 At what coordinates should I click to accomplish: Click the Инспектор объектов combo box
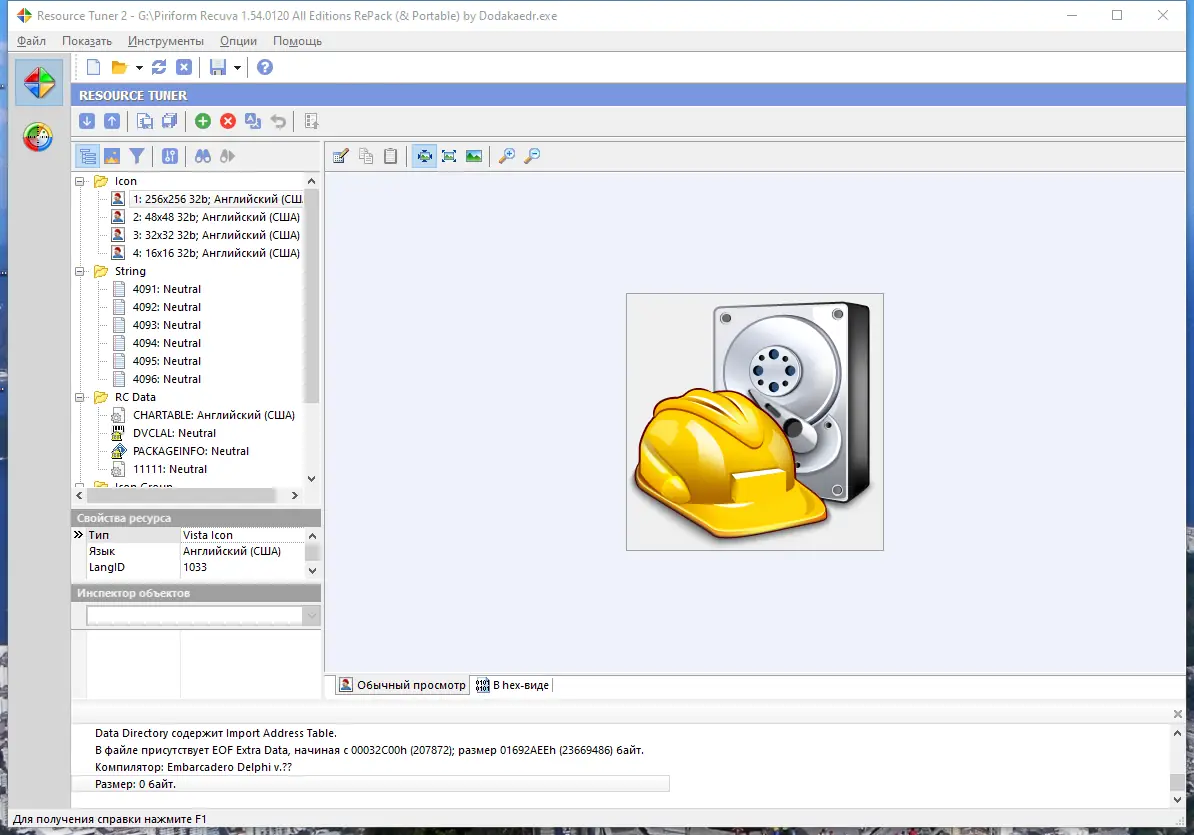(x=202, y=616)
